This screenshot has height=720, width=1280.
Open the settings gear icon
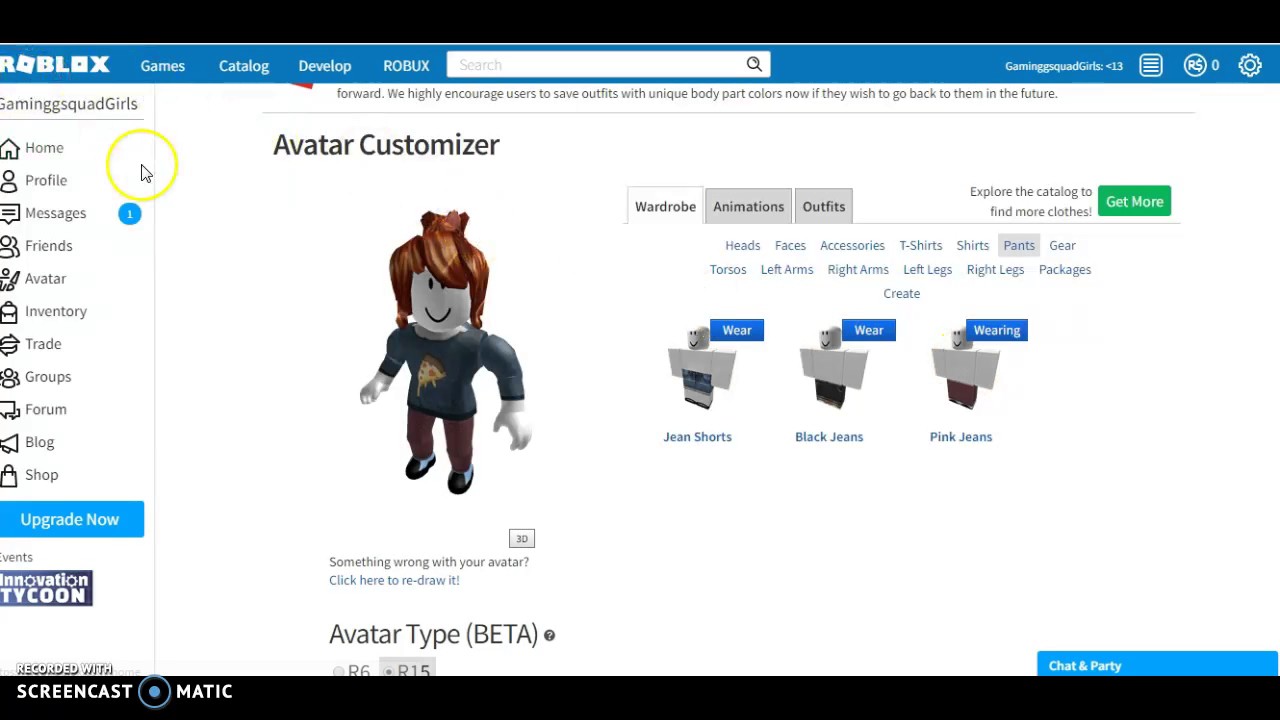[x=1250, y=65]
